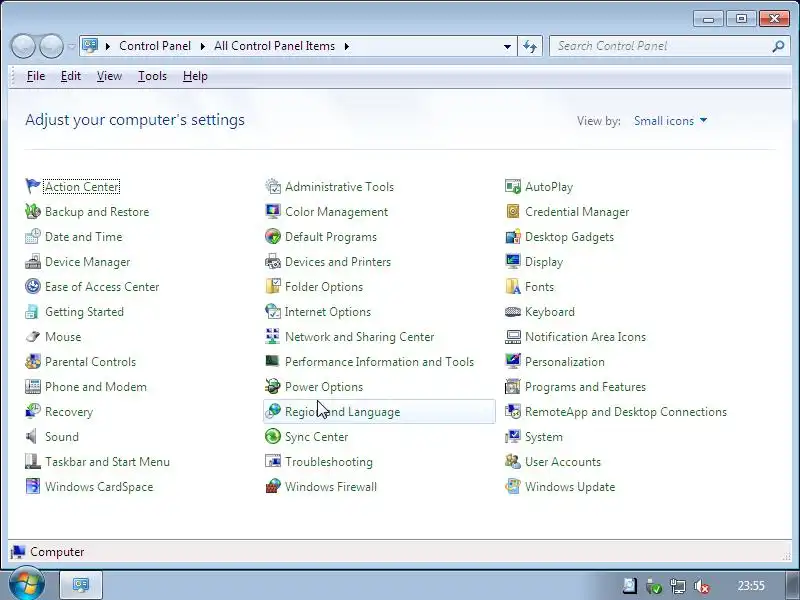Open the Tools menu
The image size is (800, 600).
[x=152, y=76]
